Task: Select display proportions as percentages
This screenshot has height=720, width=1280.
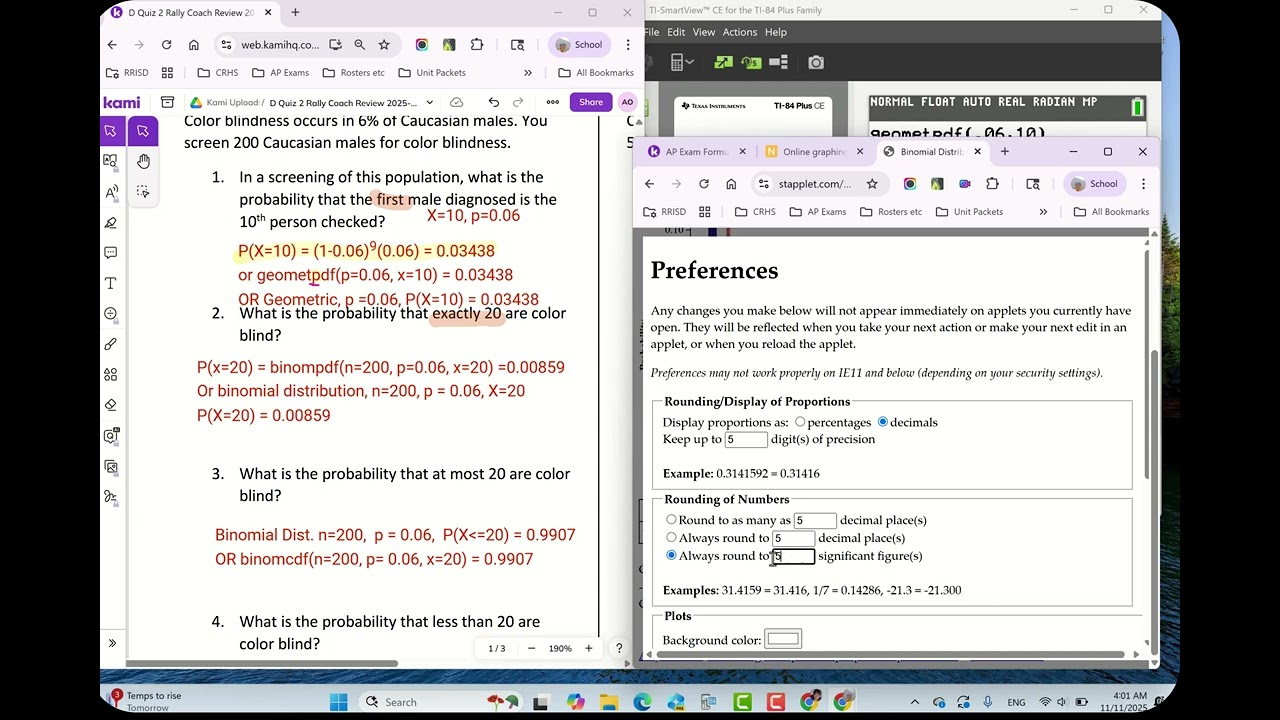Action: tap(800, 422)
